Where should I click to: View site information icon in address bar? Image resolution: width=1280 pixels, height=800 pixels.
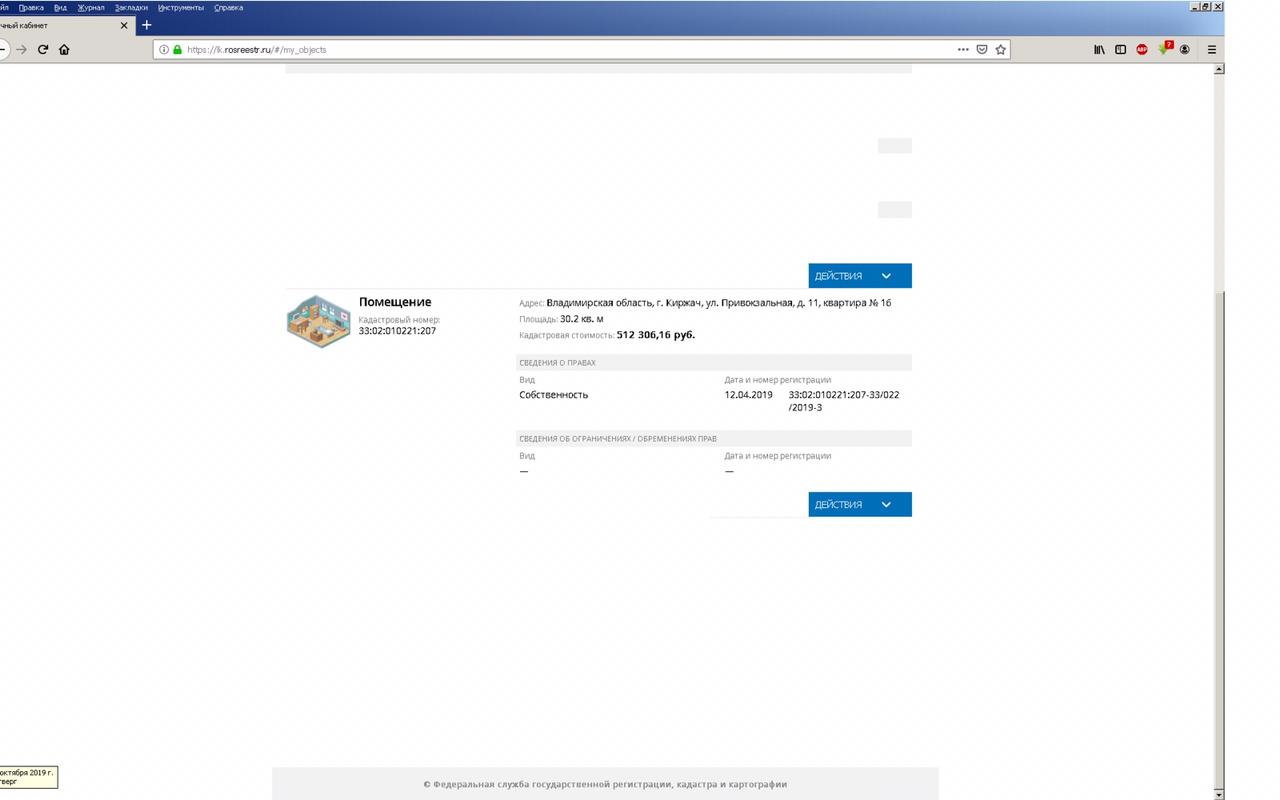(x=165, y=49)
